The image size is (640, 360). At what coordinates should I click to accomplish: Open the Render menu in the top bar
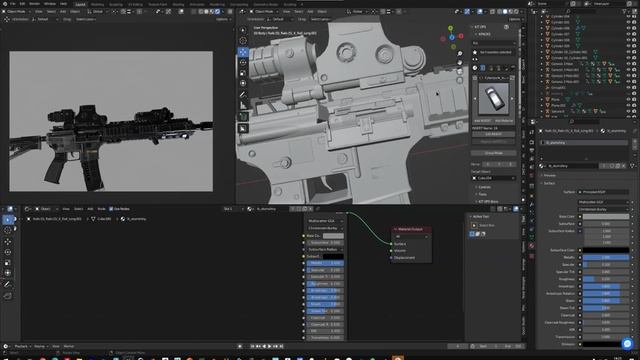click(34, 4)
